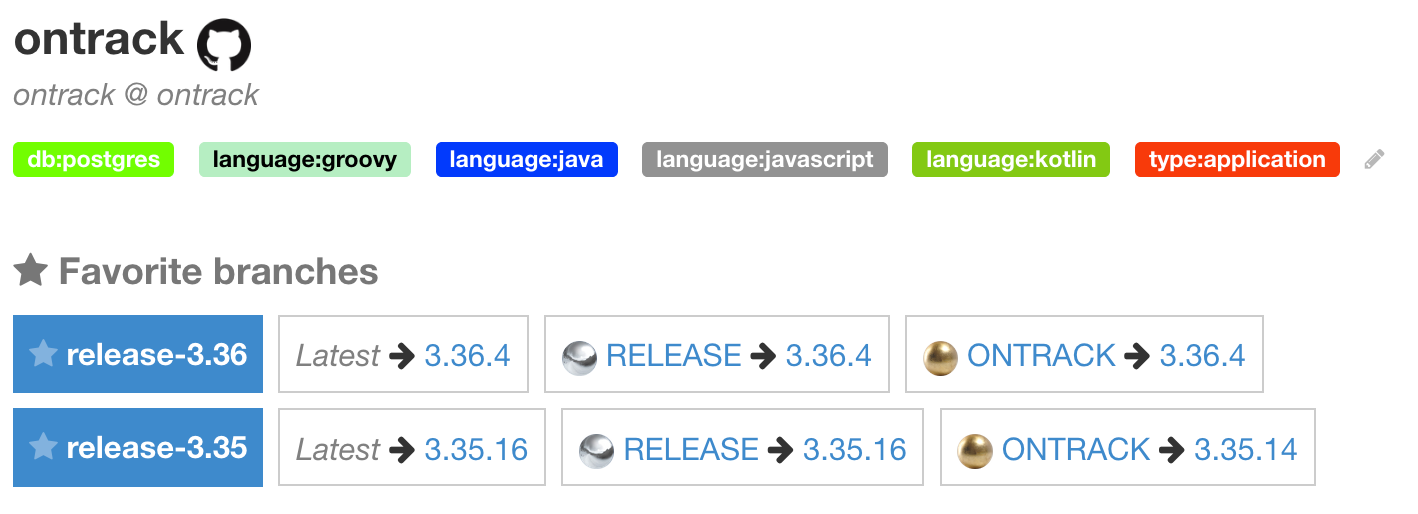Open ONTRACK promoted build 3.35.14
Image resolution: width=1418 pixels, height=514 pixels.
click(1245, 450)
